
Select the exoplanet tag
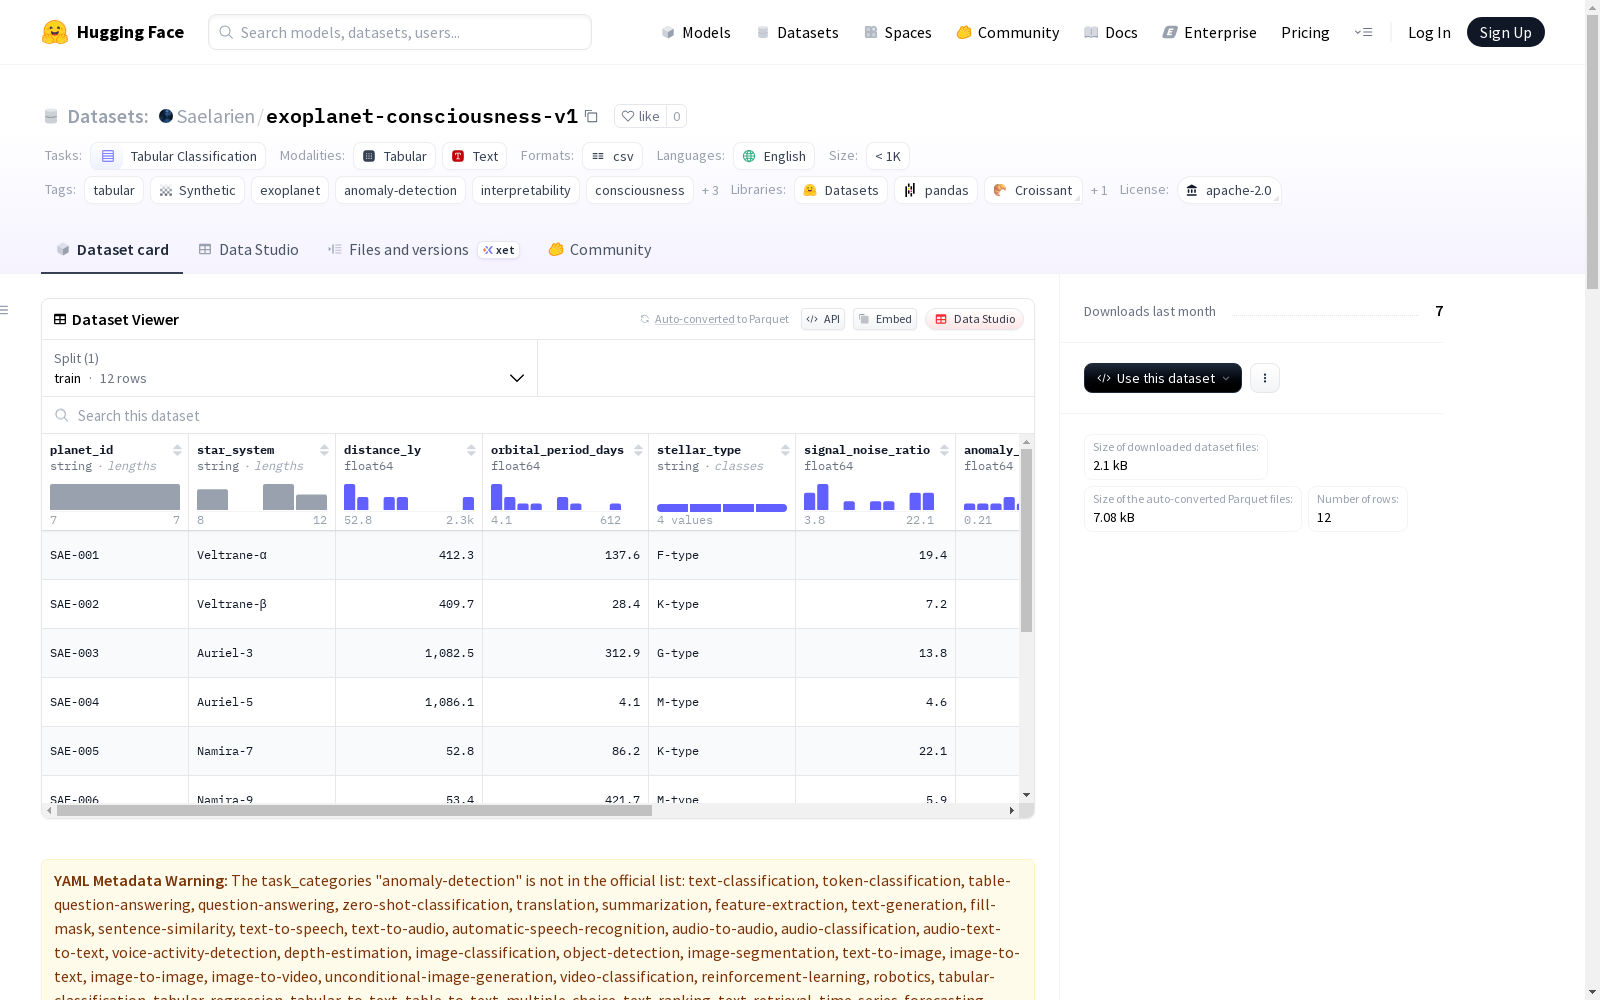[290, 190]
